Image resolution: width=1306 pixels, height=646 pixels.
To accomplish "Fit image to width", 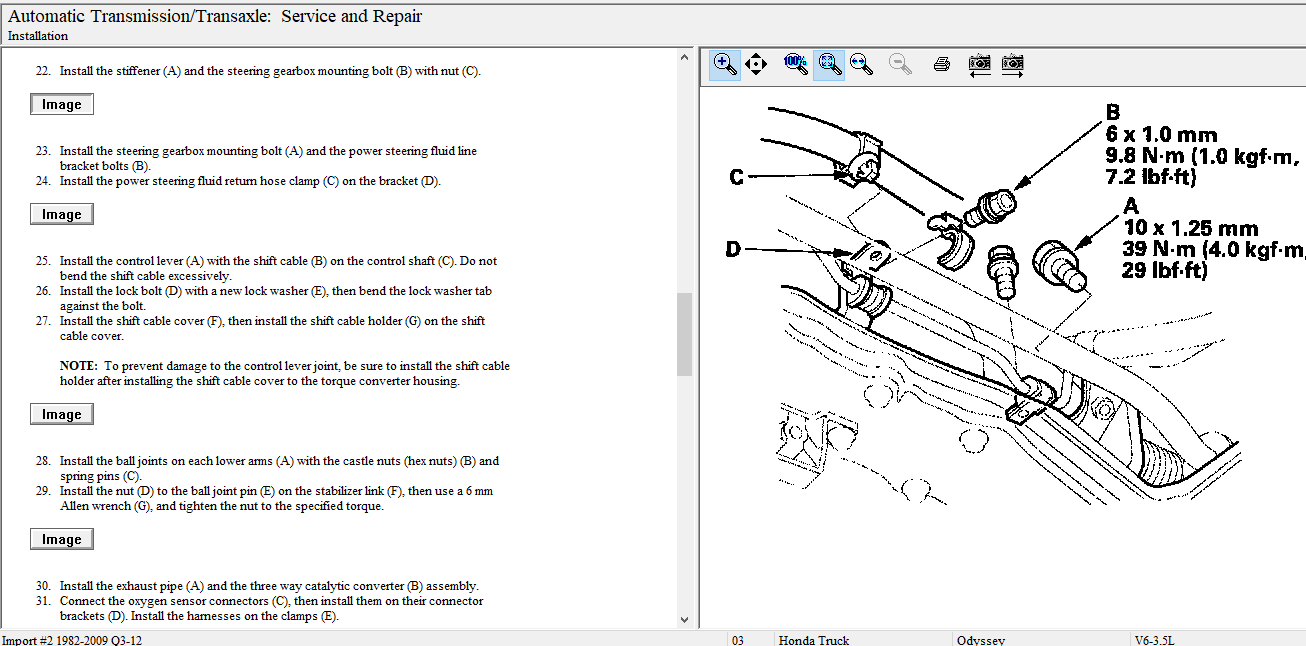I will coord(861,65).
